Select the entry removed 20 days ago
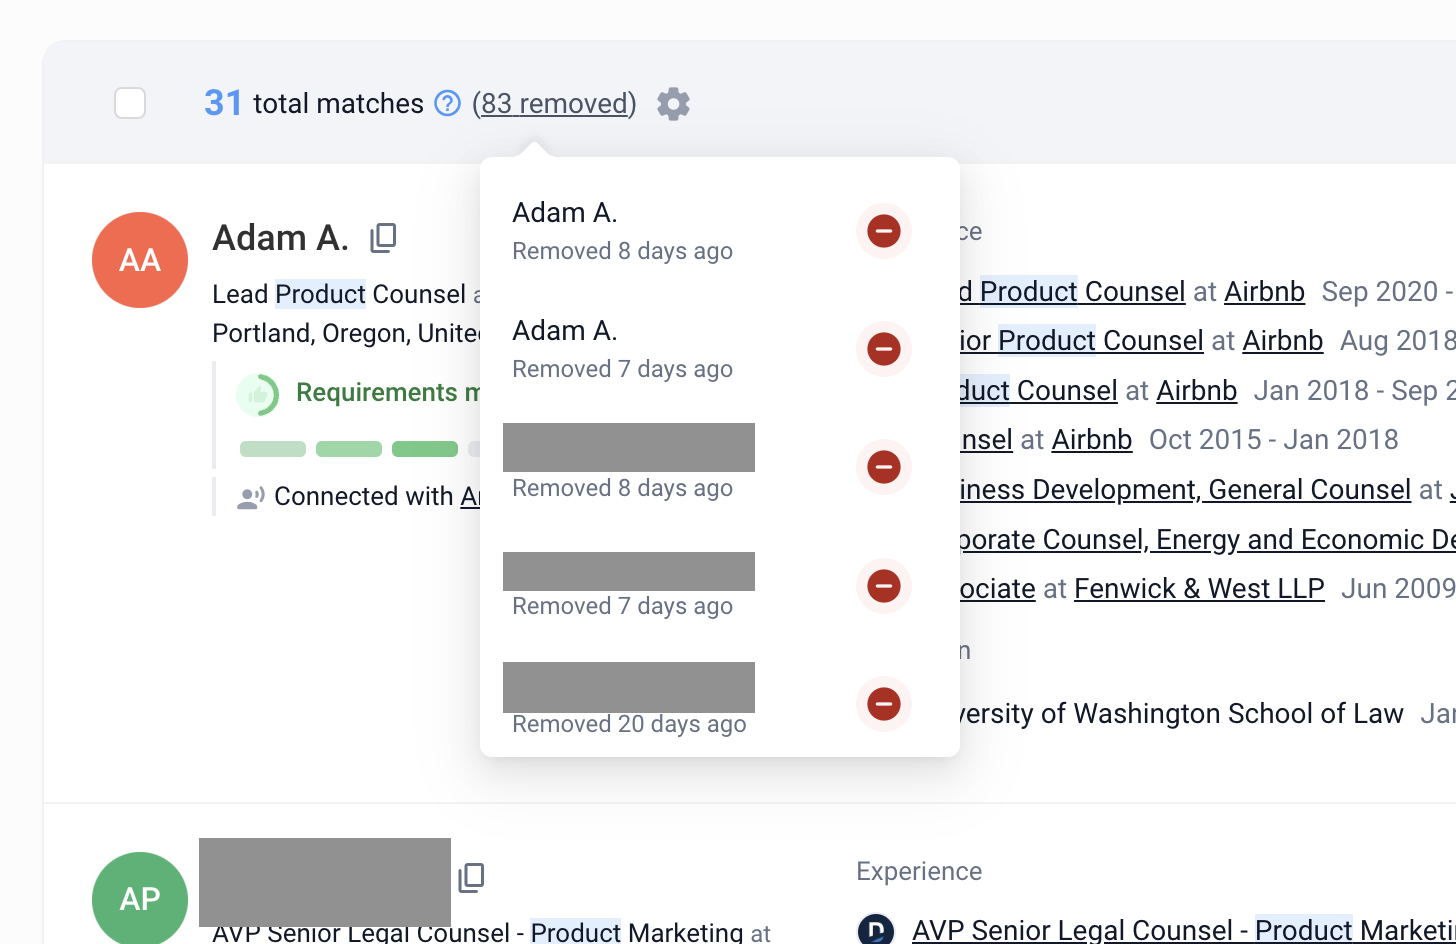The image size is (1456, 944). click(x=628, y=700)
